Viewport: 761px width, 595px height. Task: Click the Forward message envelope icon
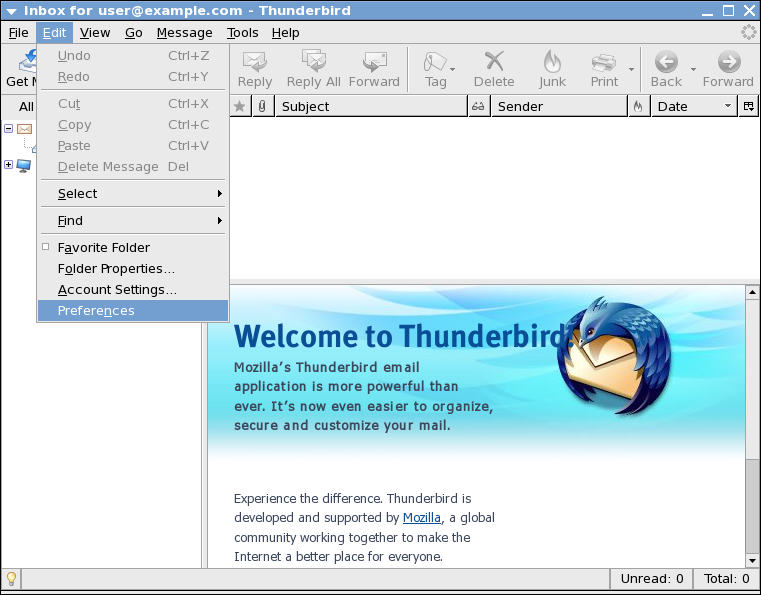click(x=374, y=62)
